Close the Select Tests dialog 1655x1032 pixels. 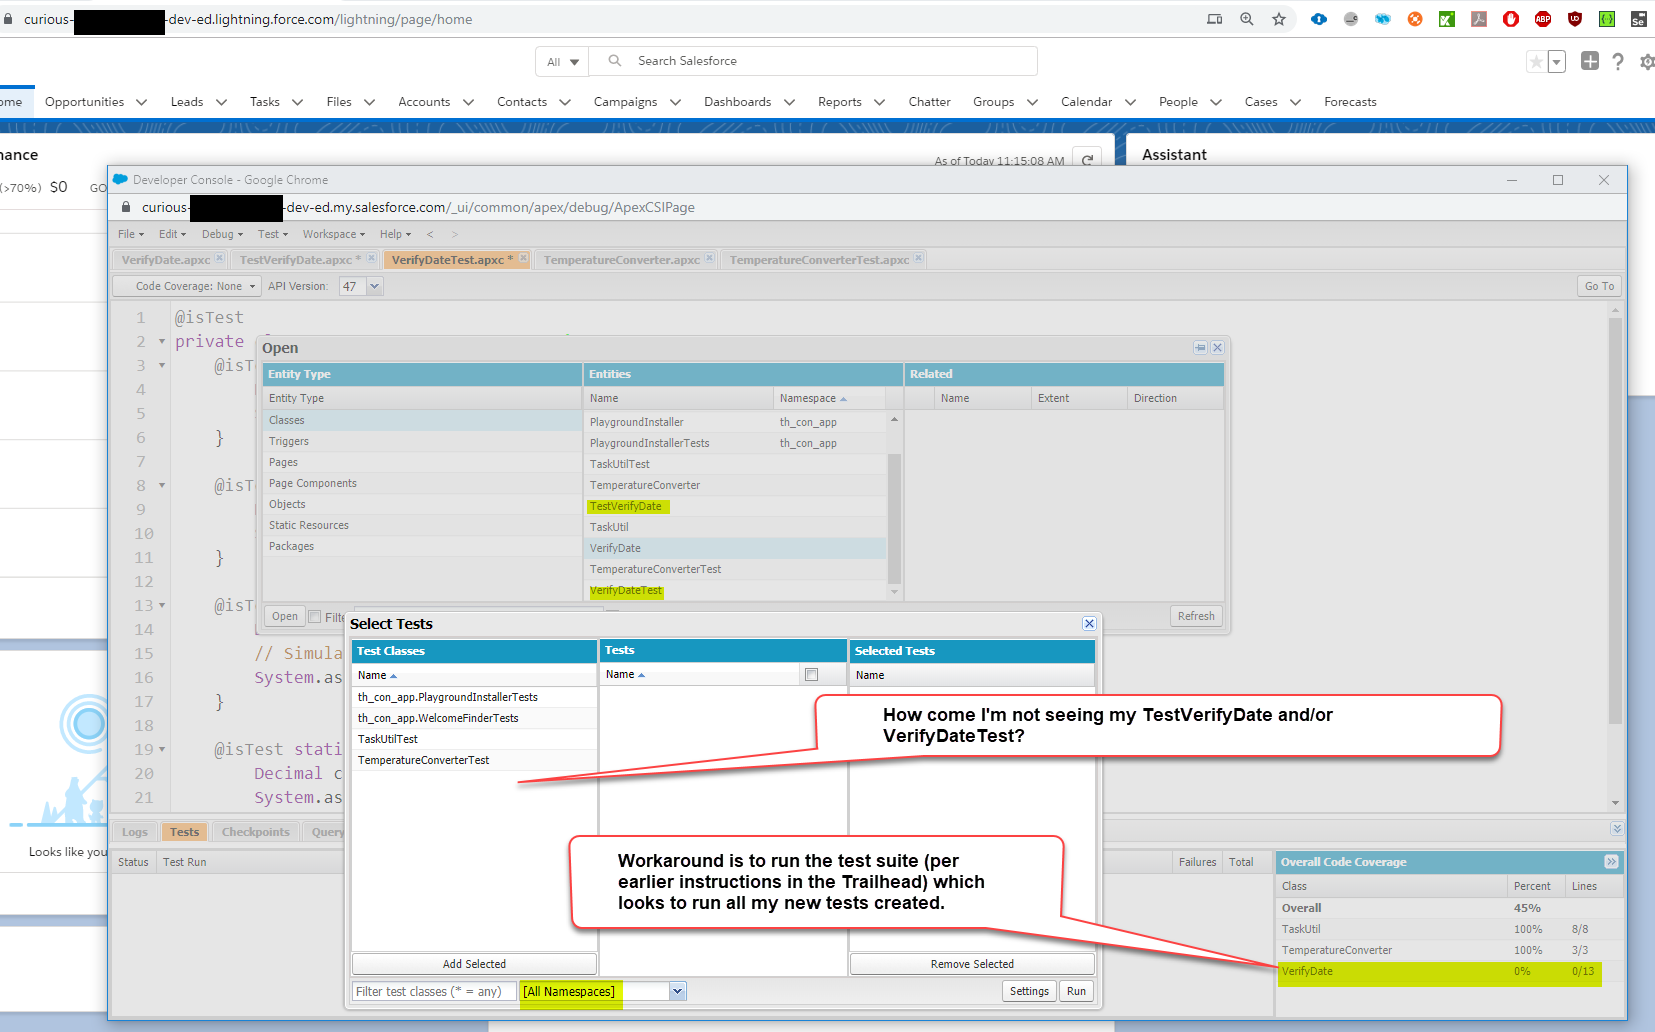(1089, 624)
